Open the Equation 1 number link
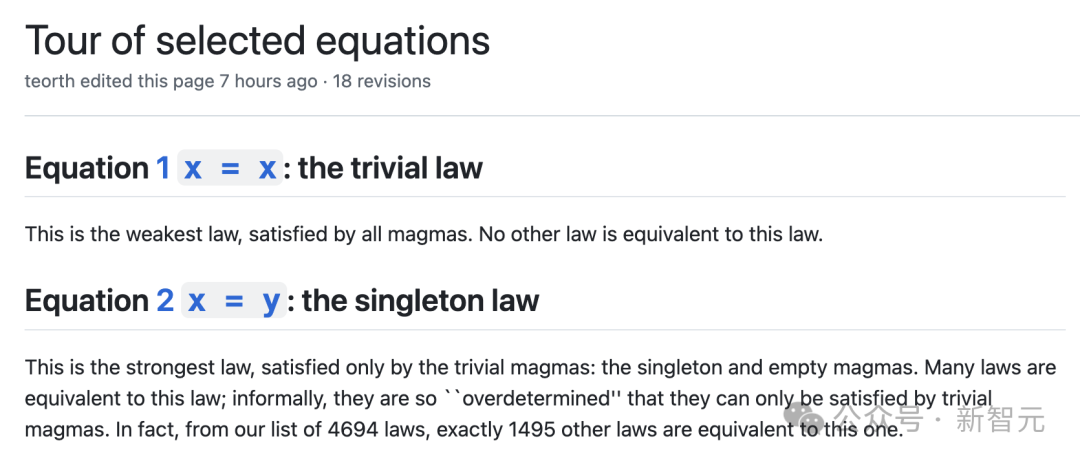 click(163, 168)
